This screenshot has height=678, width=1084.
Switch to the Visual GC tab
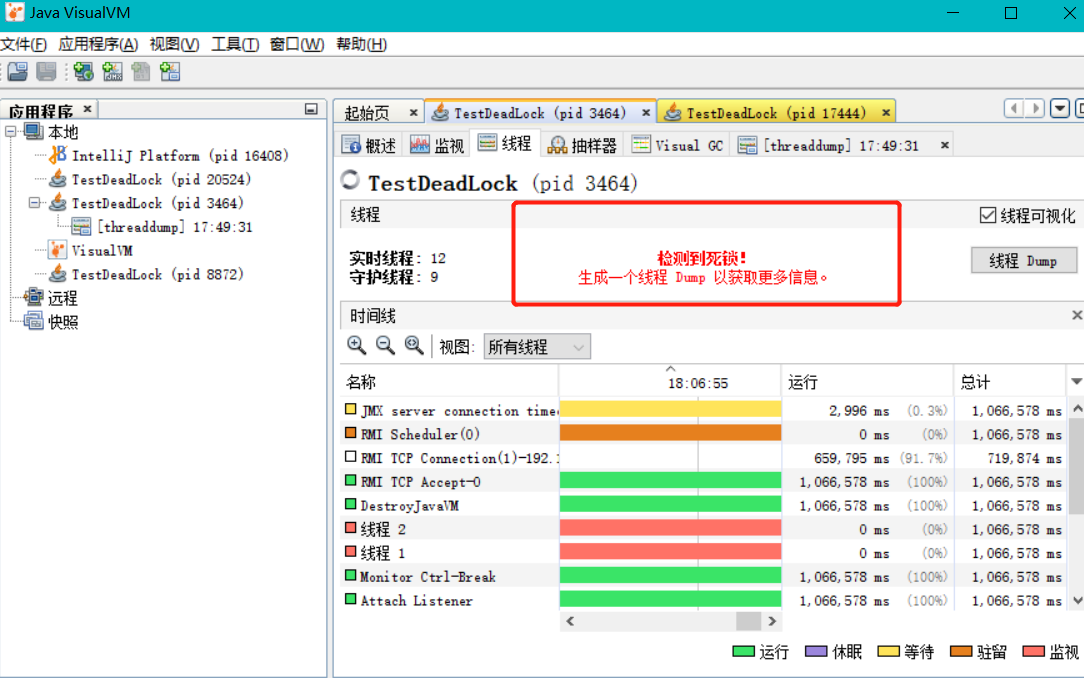pyautogui.click(x=678, y=145)
